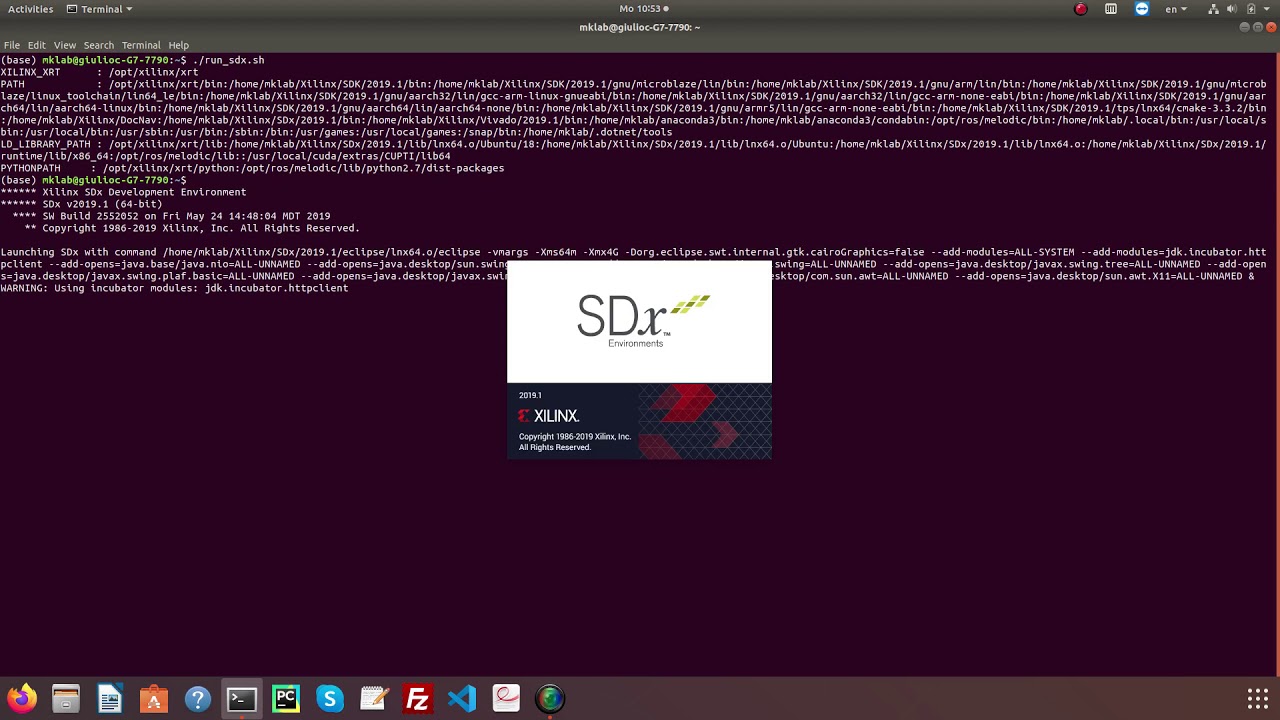Click the 'PYTHONPATH' output line
This screenshot has height=720, width=1280.
(x=252, y=168)
